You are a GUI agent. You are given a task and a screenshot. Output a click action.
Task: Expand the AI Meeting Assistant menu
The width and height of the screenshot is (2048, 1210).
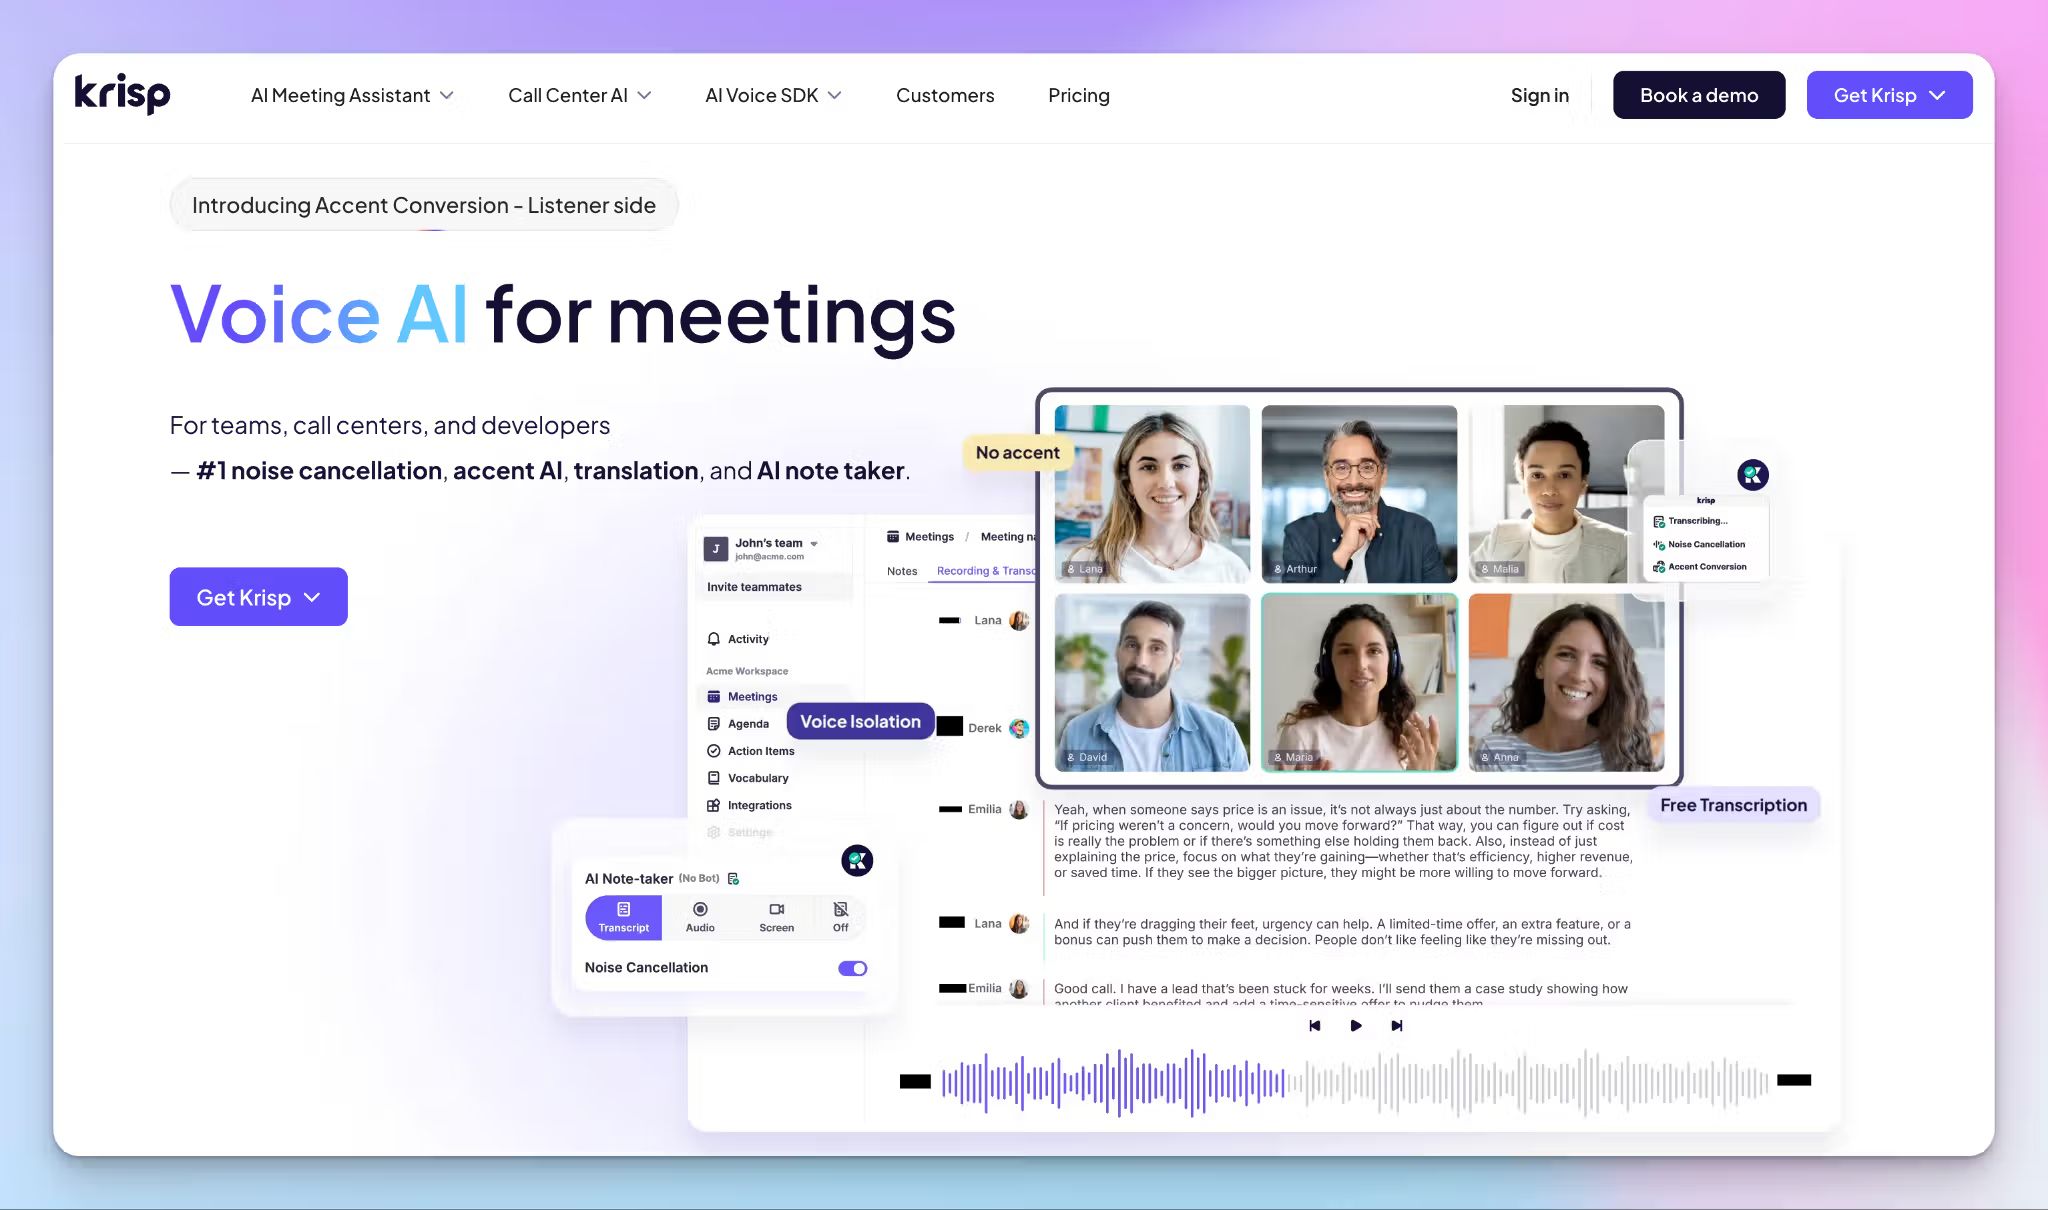tap(352, 95)
